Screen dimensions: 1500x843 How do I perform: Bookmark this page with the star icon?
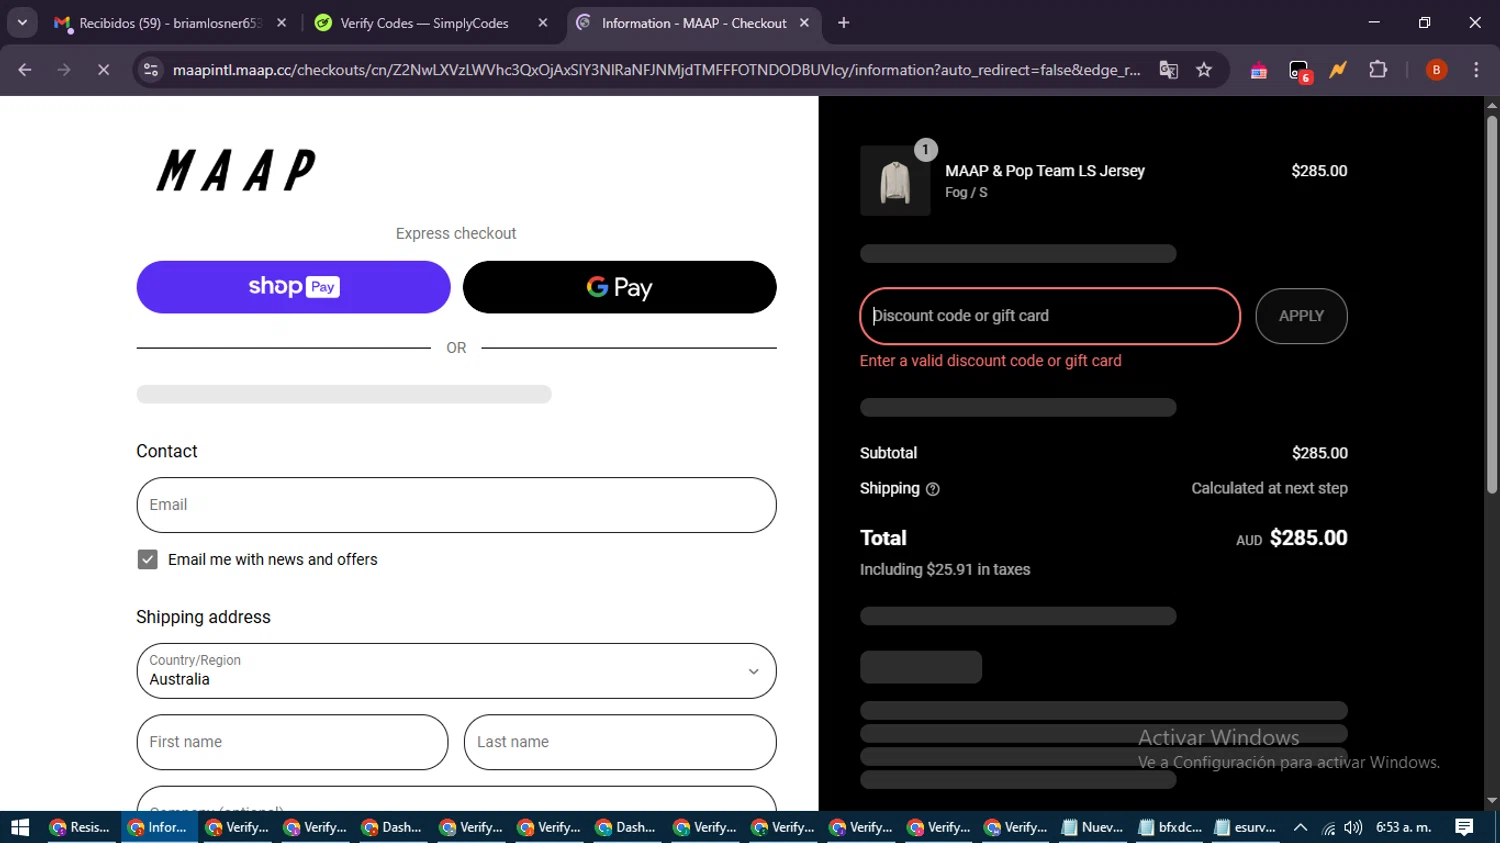pos(1204,70)
